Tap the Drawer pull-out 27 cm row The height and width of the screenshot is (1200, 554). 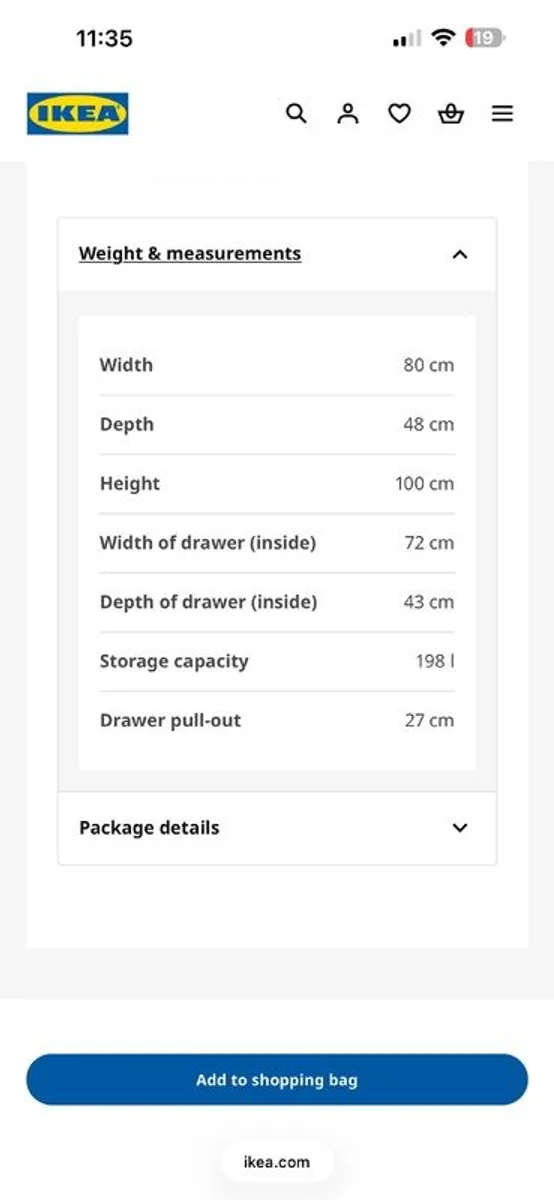click(x=277, y=720)
